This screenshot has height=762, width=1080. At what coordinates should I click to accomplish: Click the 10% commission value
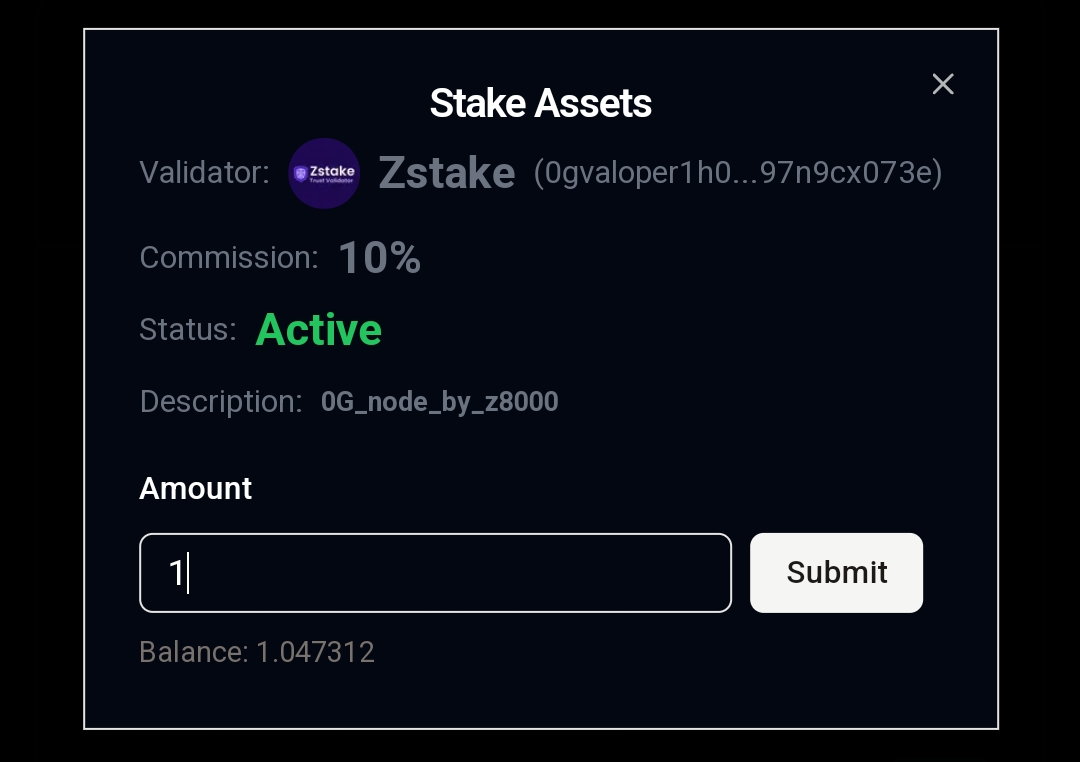pos(380,258)
